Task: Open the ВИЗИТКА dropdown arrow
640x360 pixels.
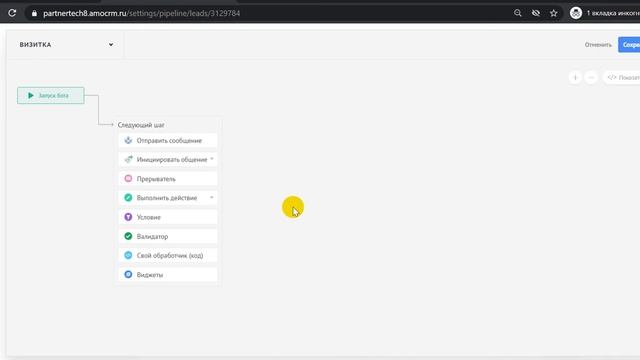Action: pyautogui.click(x=111, y=44)
